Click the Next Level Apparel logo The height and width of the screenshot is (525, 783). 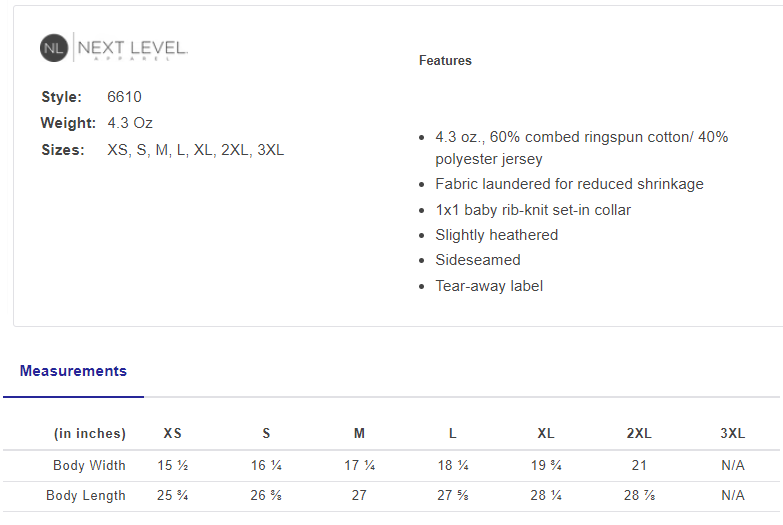pyautogui.click(x=114, y=48)
